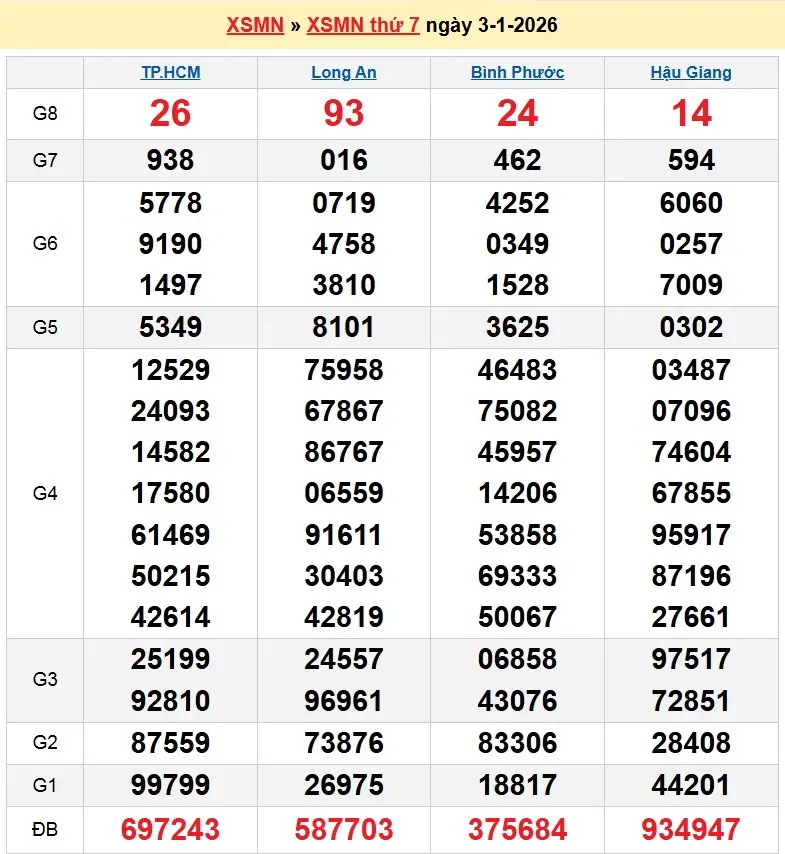Viewport: 785px width, 854px height.
Task: Click the G7 result 462
Action: 517,160
